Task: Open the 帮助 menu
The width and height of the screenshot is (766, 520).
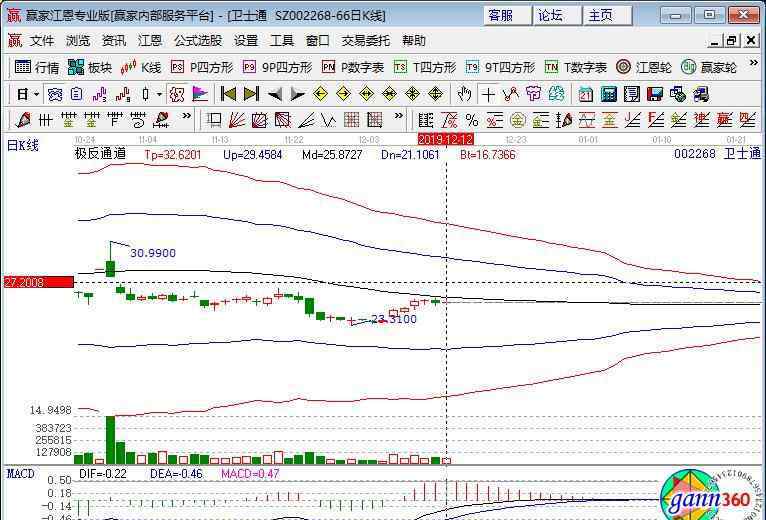Action: coord(414,41)
